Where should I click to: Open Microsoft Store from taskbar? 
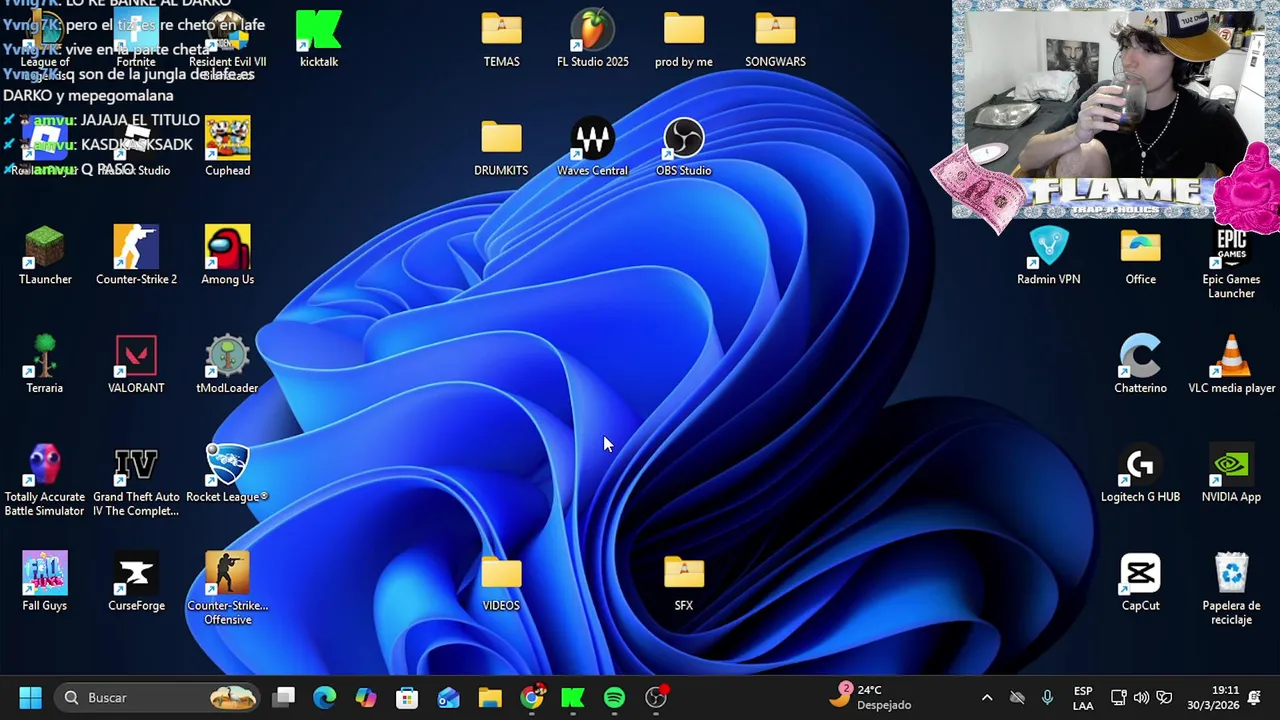[407, 698]
